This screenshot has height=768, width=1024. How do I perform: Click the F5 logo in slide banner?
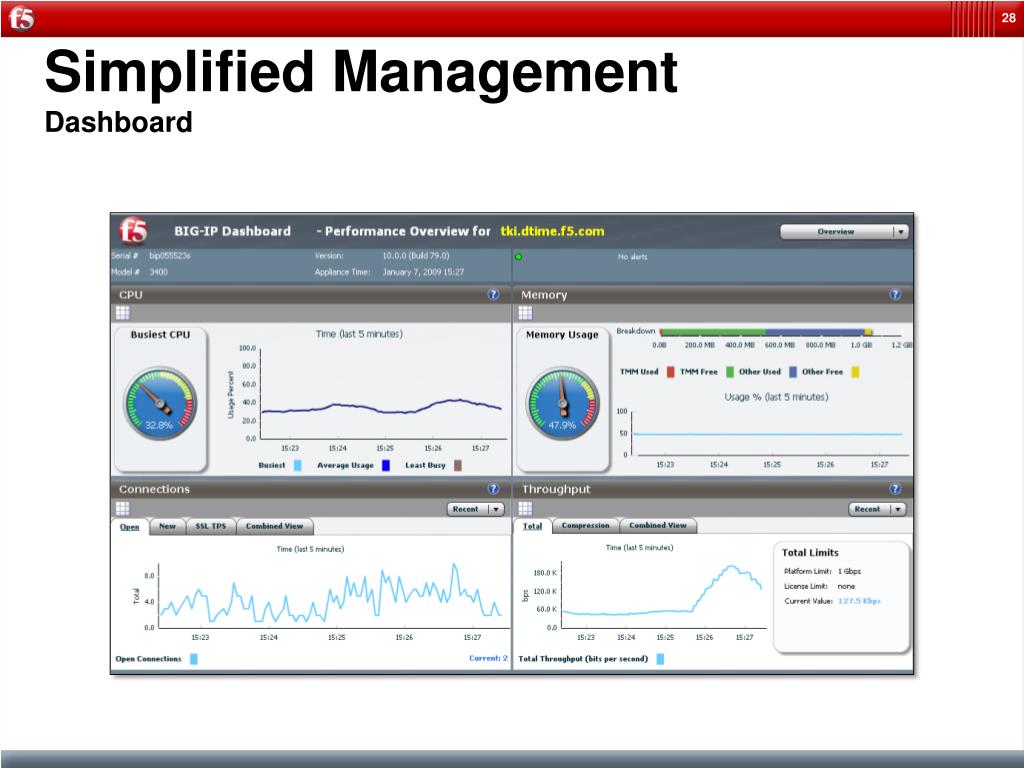coord(21,18)
